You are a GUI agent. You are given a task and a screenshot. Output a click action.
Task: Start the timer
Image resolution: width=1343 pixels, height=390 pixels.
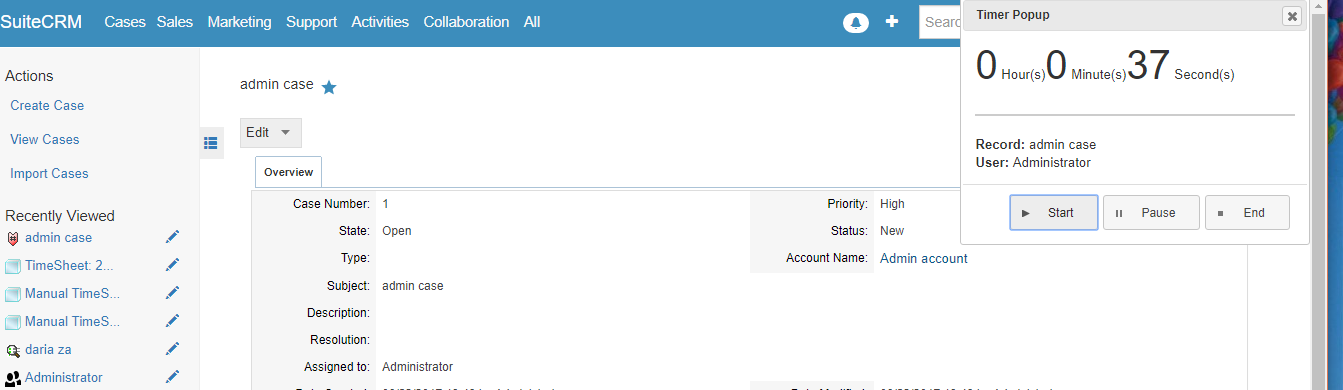tap(1054, 213)
